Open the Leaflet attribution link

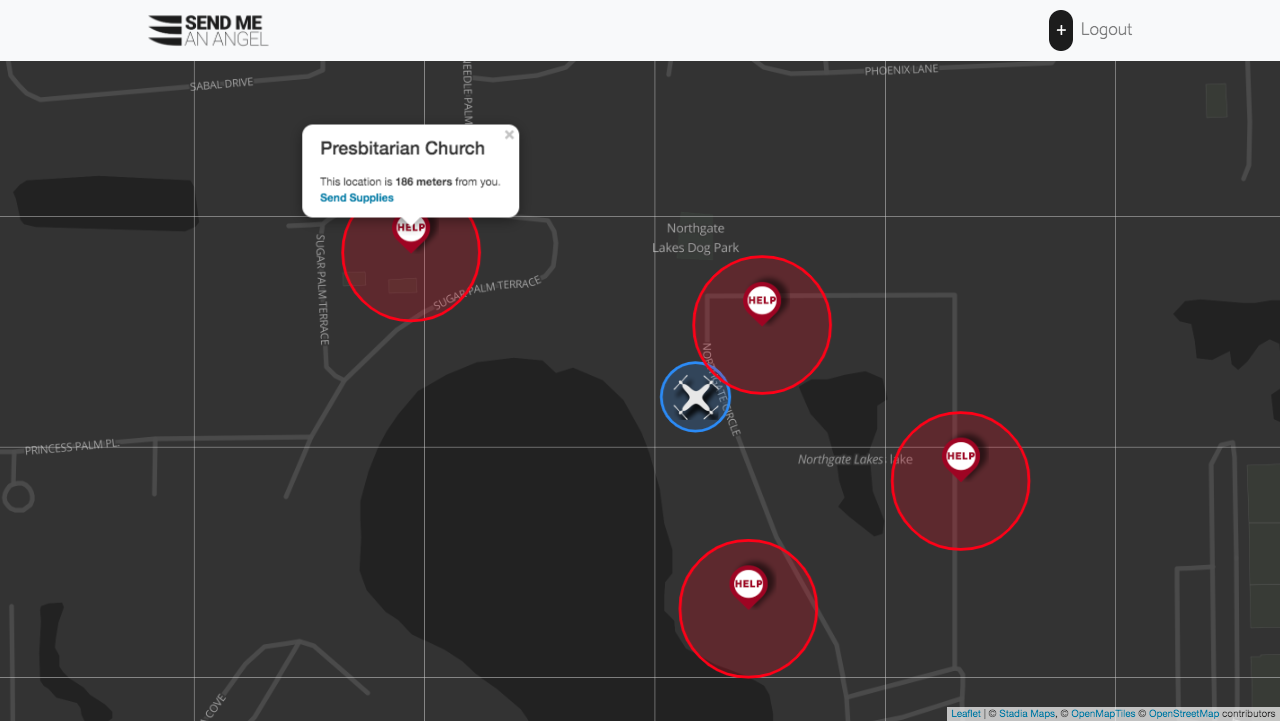(x=966, y=714)
